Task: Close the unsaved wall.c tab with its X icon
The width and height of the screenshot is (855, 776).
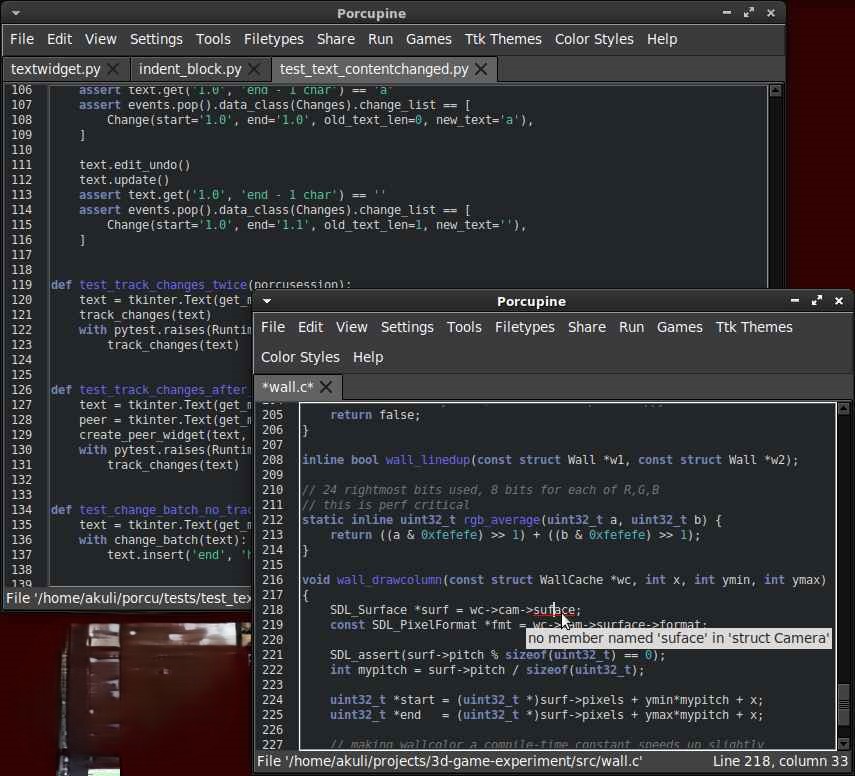Action: point(326,387)
